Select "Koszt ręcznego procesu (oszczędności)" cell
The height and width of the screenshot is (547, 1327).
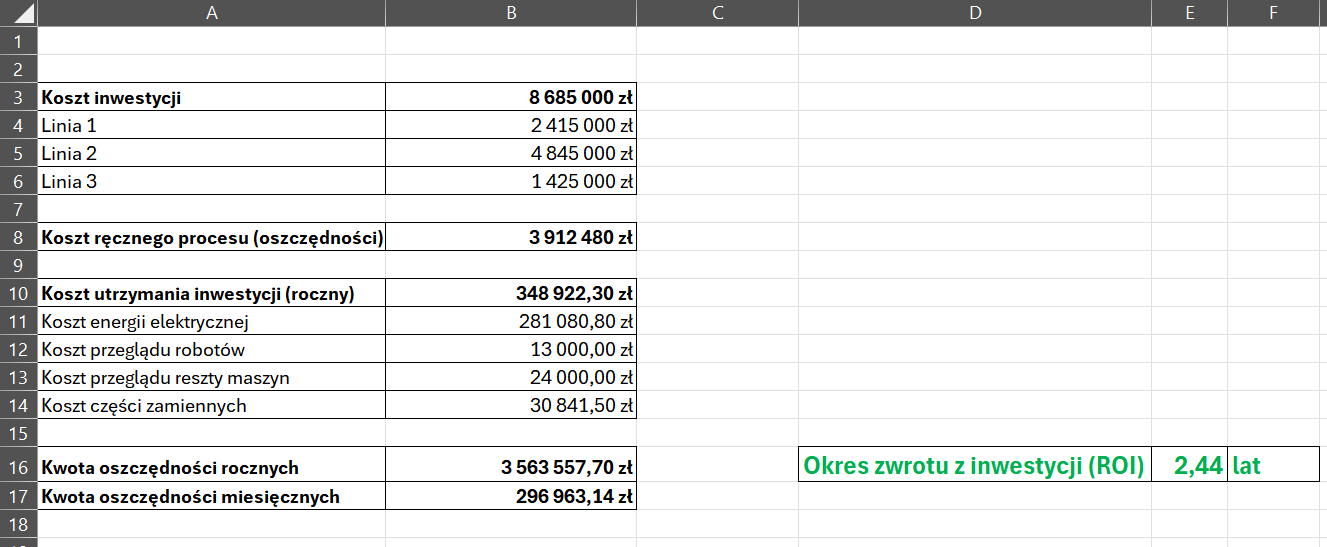coord(211,237)
